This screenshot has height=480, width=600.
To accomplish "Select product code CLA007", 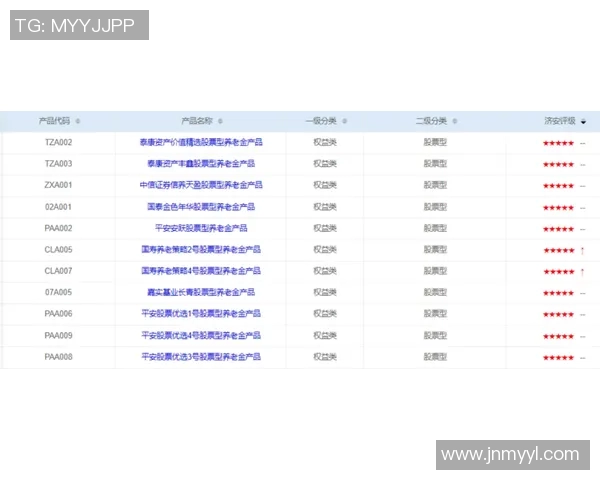I will click(58, 271).
